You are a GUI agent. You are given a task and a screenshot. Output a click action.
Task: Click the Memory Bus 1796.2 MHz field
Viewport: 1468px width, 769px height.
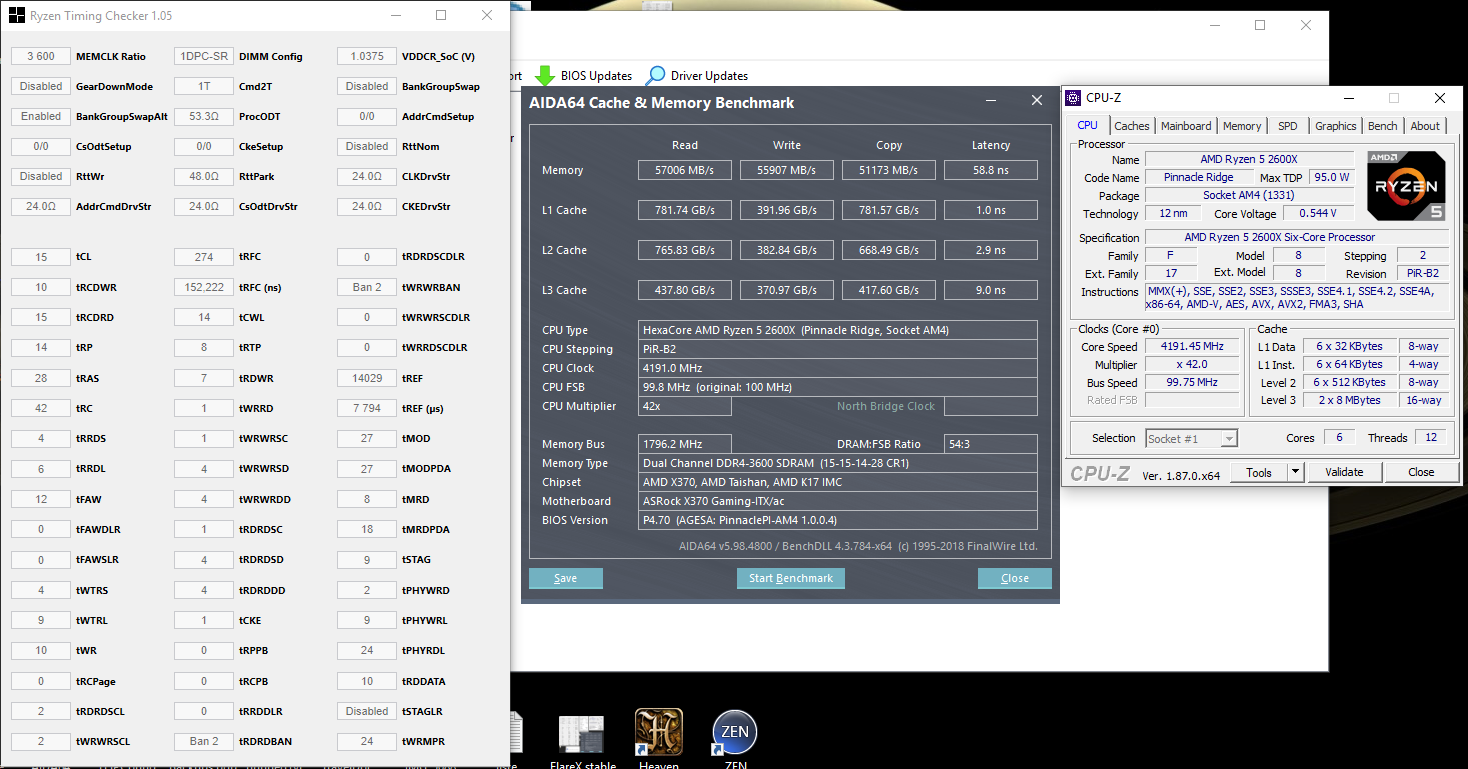685,444
